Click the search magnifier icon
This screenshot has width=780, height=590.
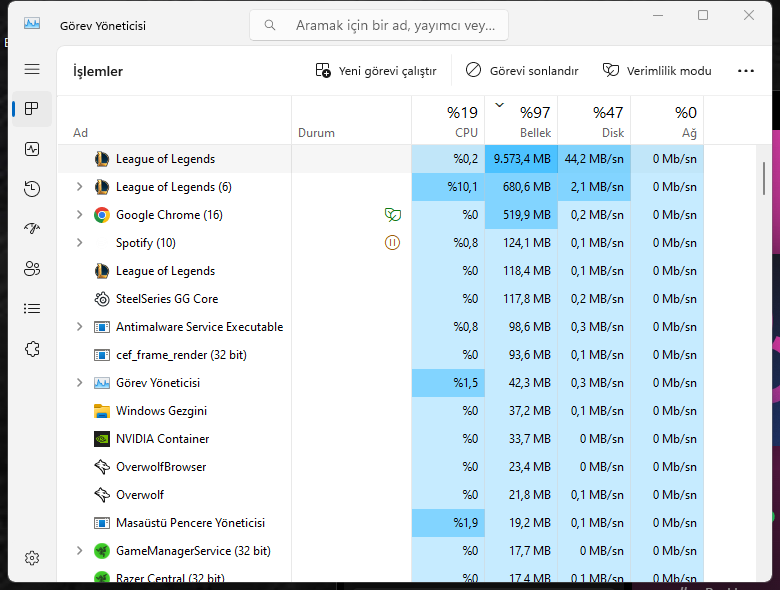(270, 25)
